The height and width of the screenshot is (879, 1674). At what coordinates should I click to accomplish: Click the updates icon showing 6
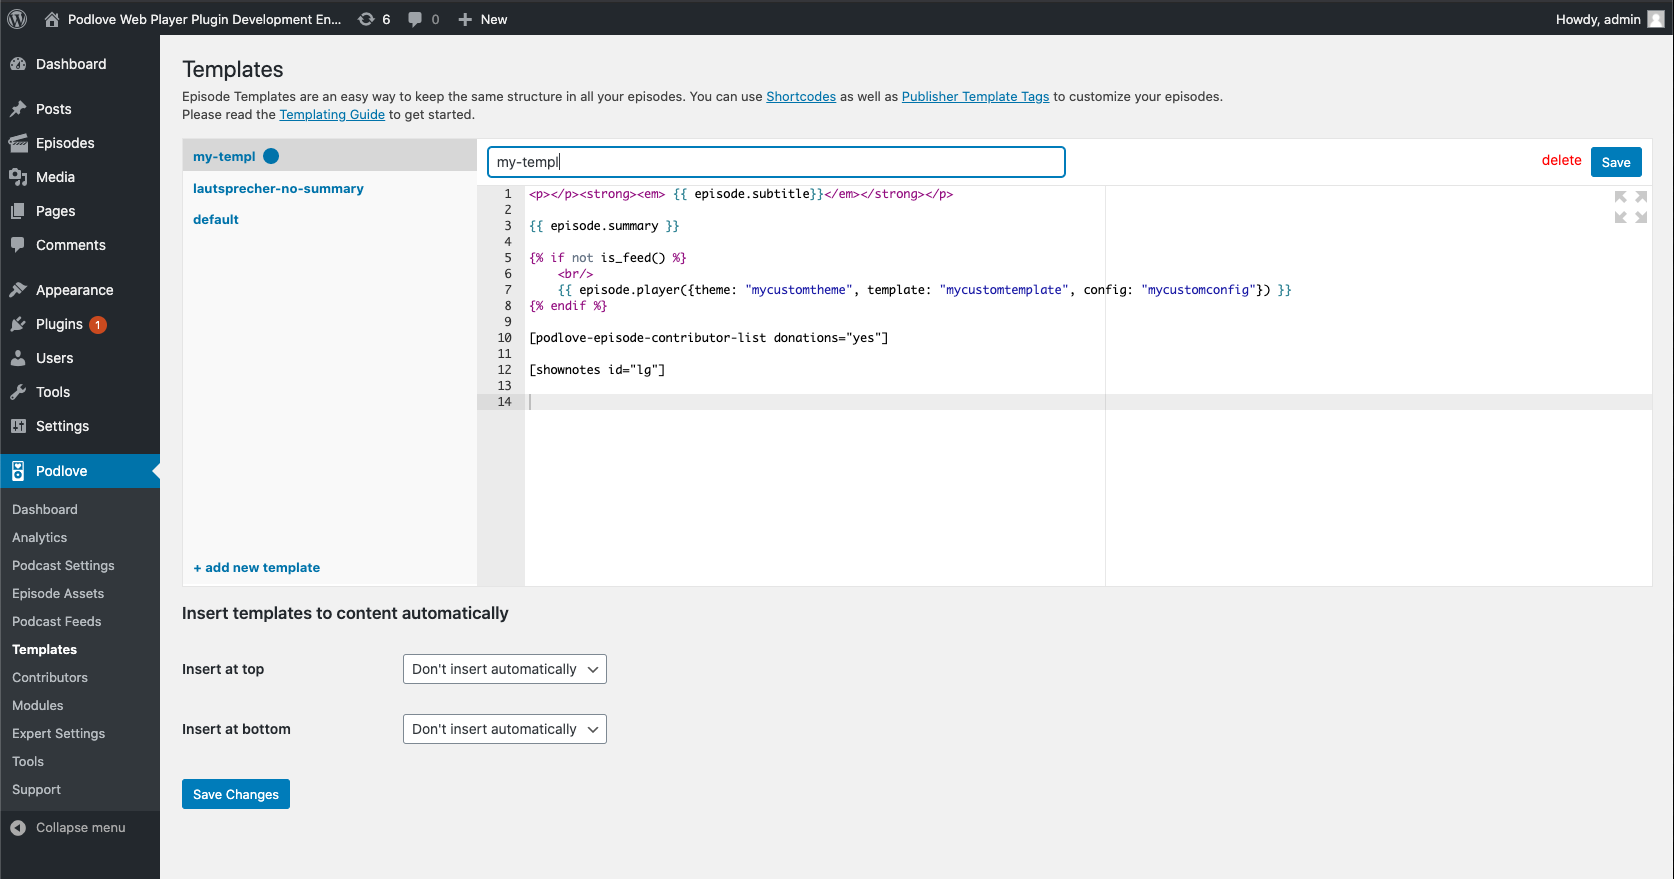click(x=367, y=19)
